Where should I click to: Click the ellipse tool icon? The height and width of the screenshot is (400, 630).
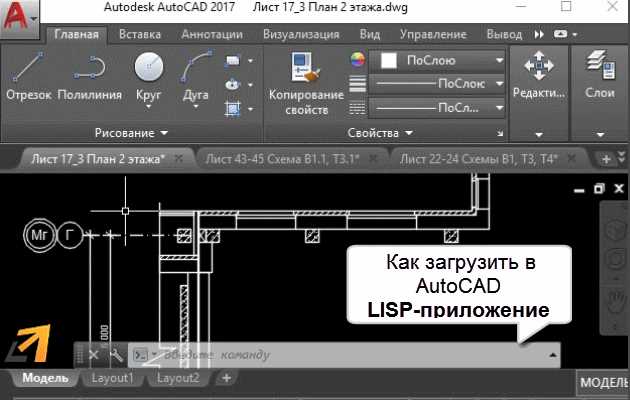[x=233, y=85]
